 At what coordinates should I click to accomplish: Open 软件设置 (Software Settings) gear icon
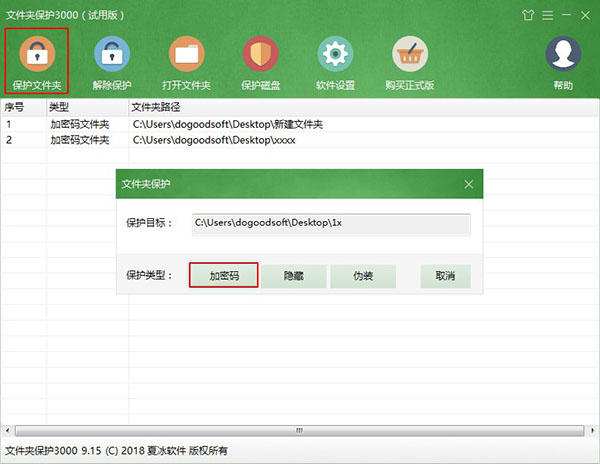click(x=336, y=53)
